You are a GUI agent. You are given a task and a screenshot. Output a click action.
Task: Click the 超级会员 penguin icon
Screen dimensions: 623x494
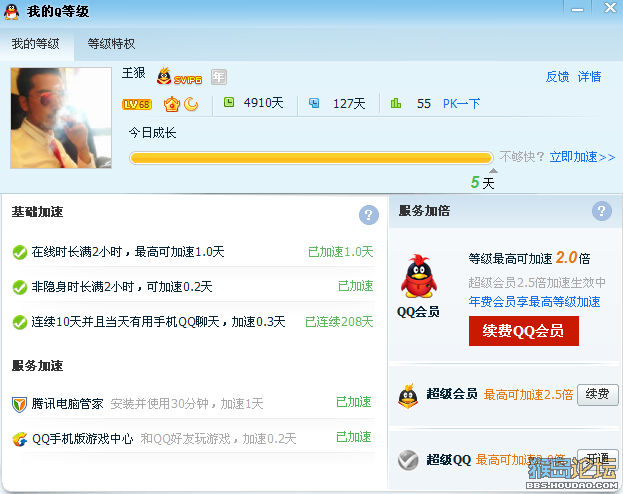(408, 396)
